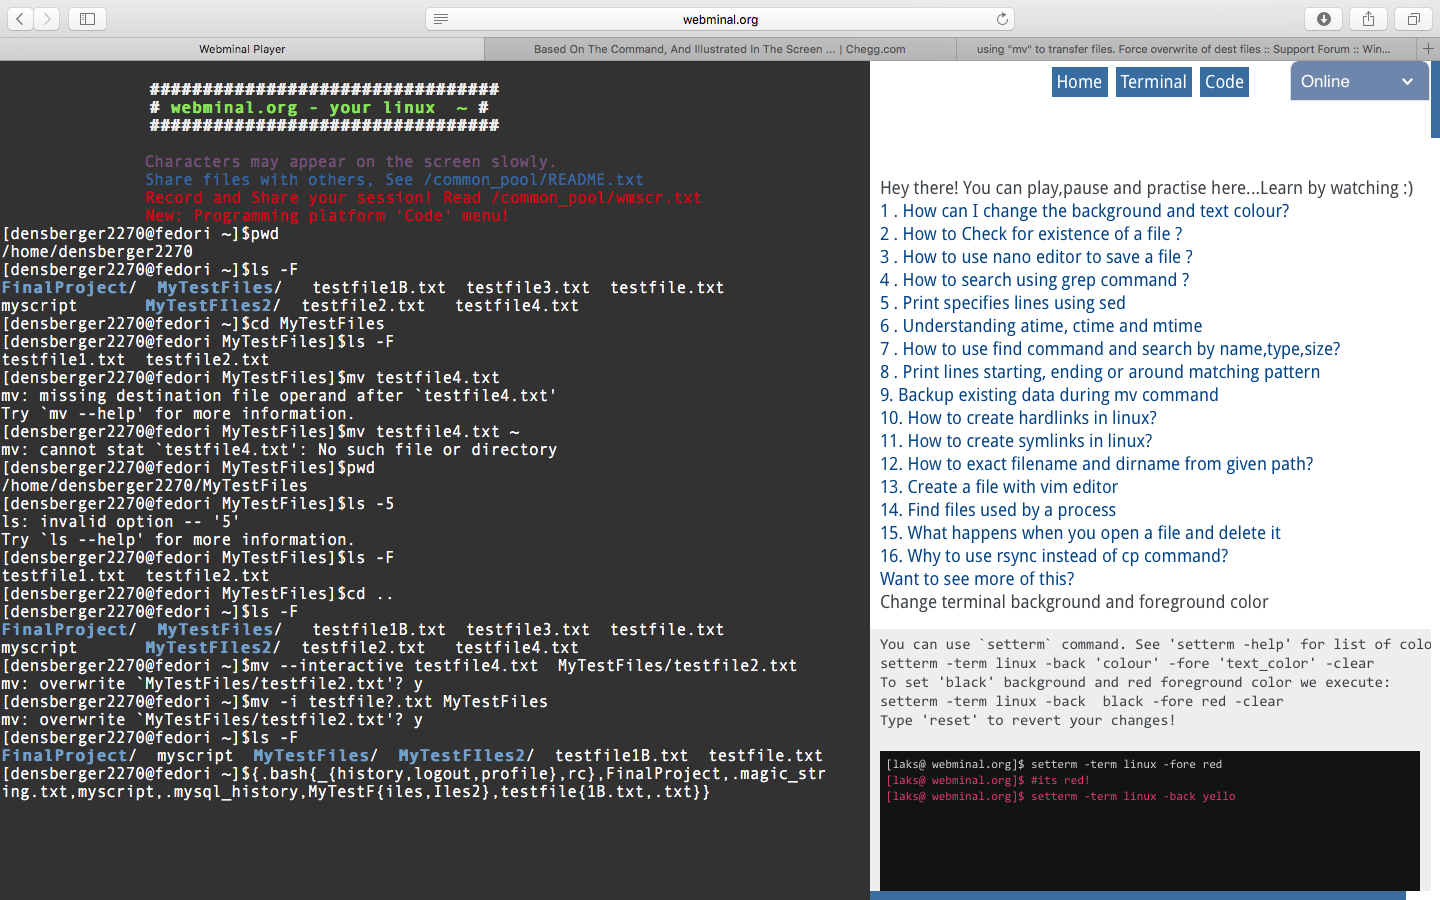Open 'Understanding atime, ctime and mtime' link

(1041, 326)
